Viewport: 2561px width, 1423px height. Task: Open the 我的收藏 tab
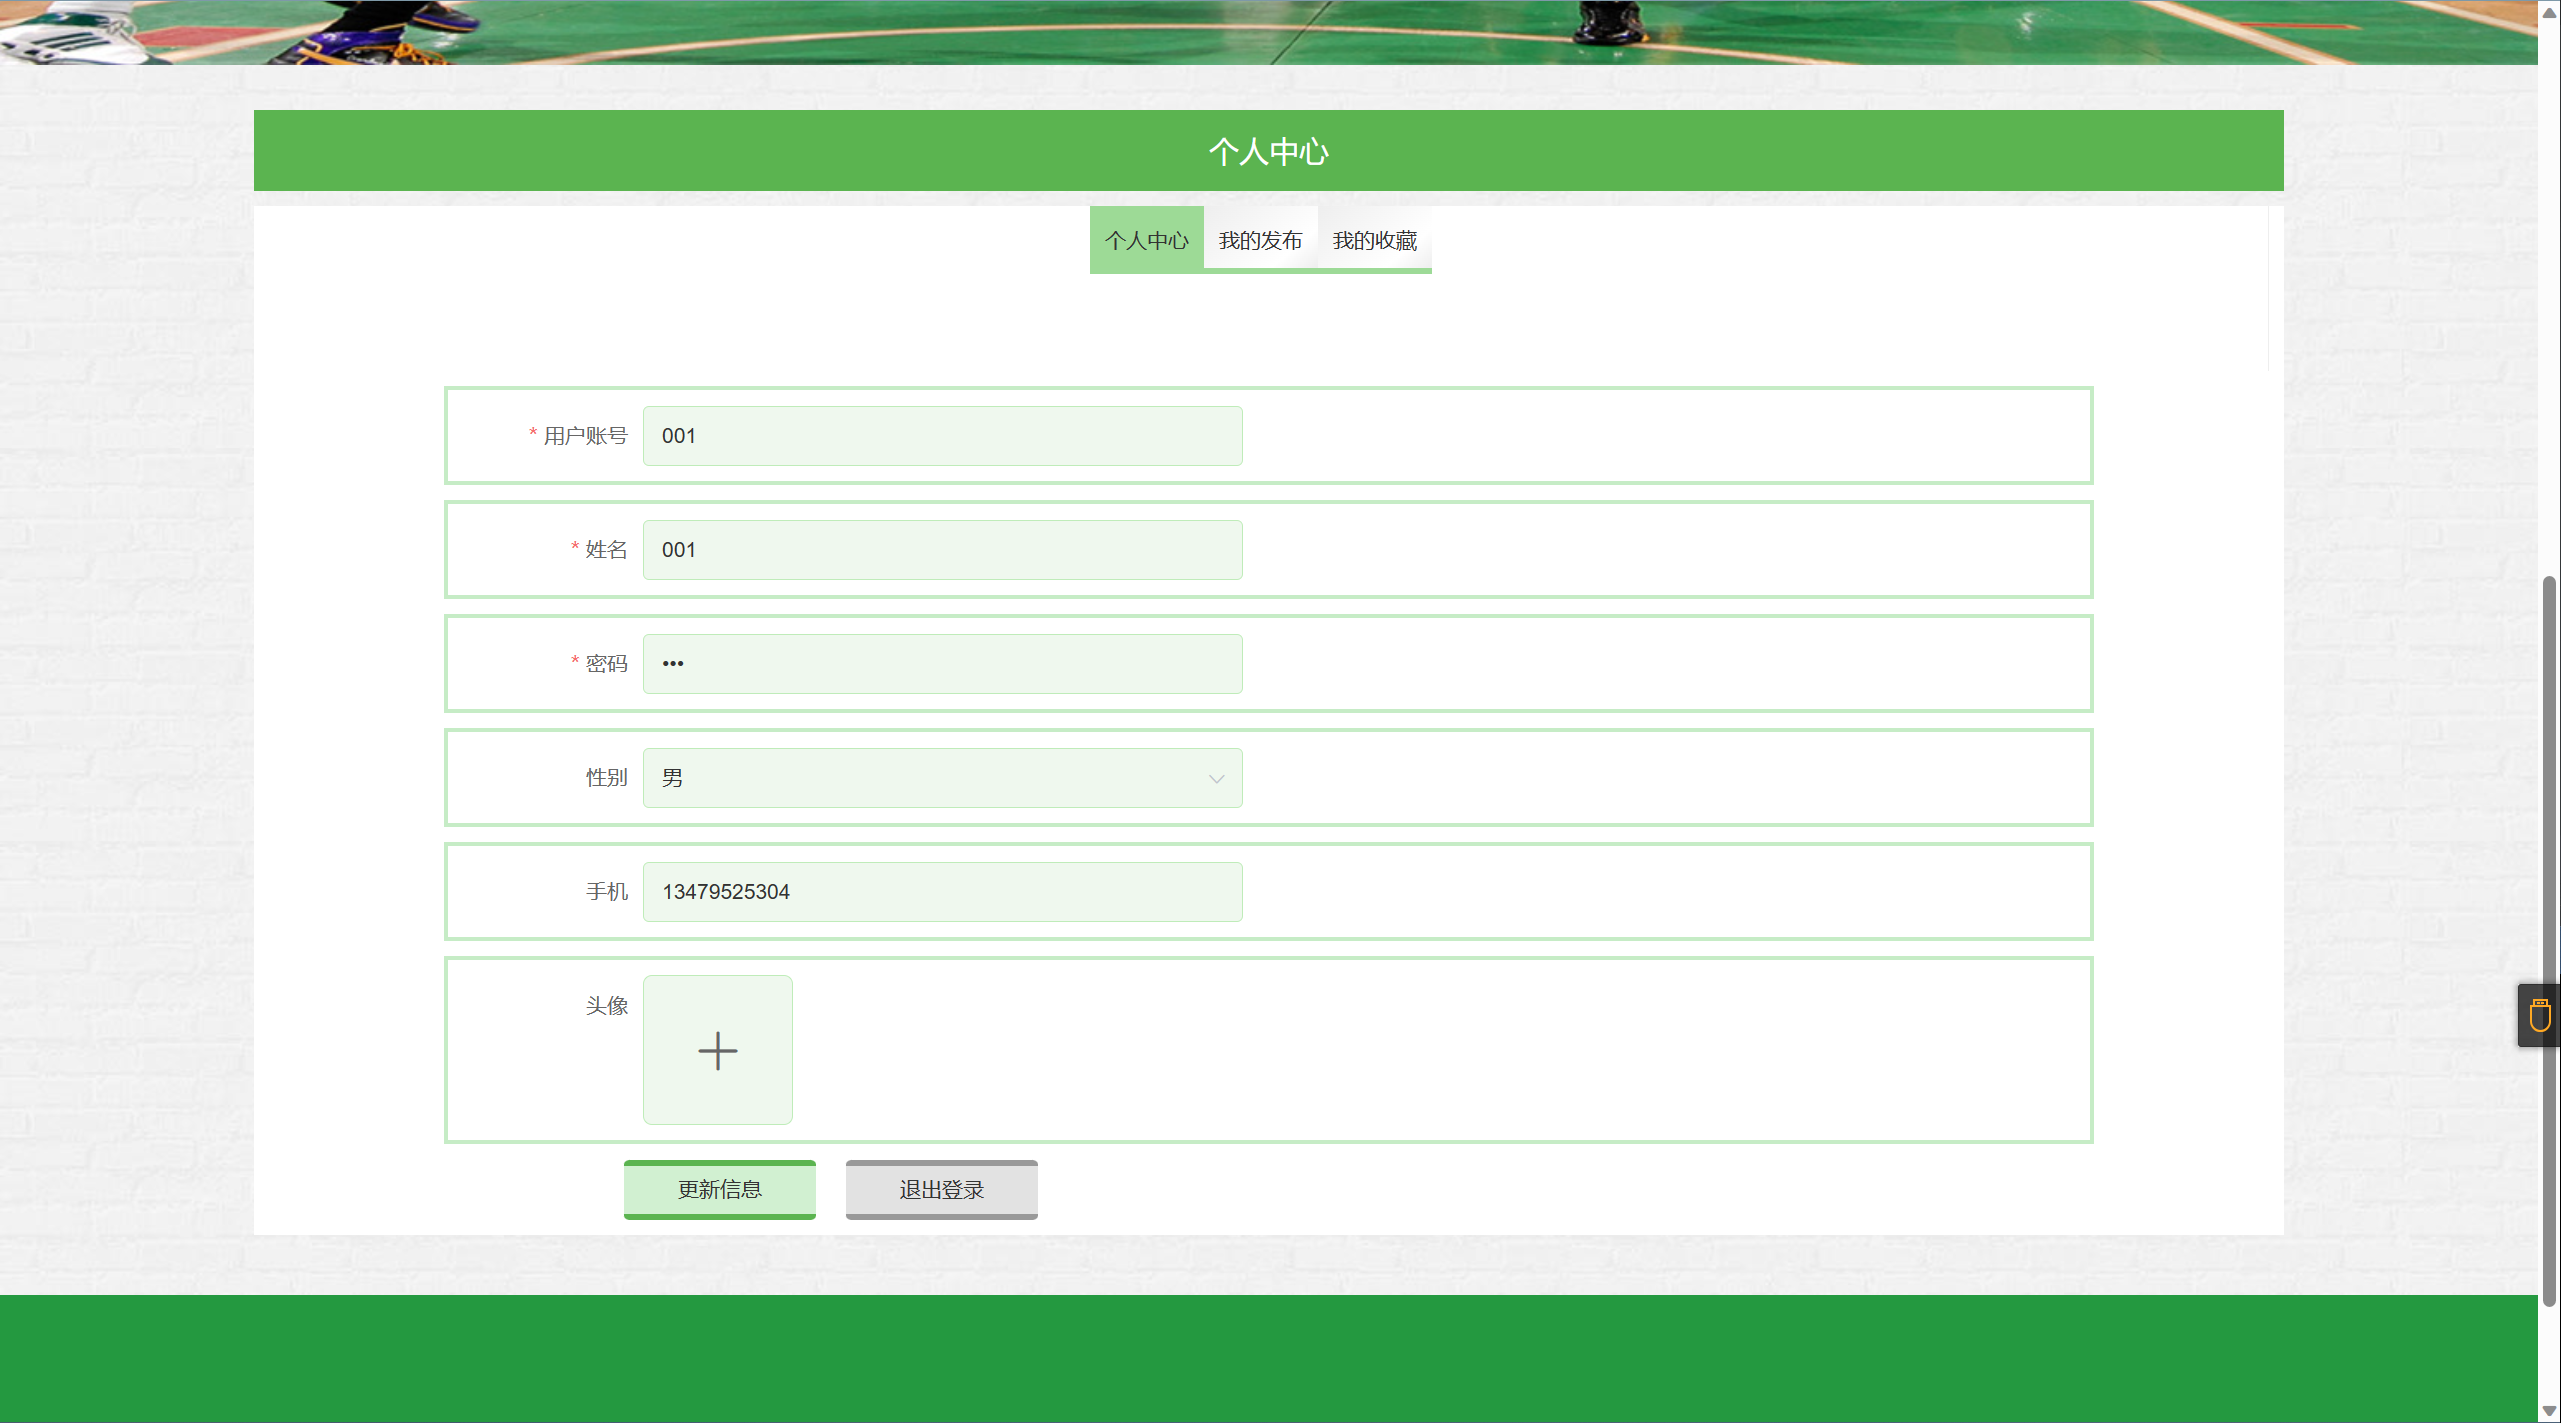click(x=1374, y=240)
